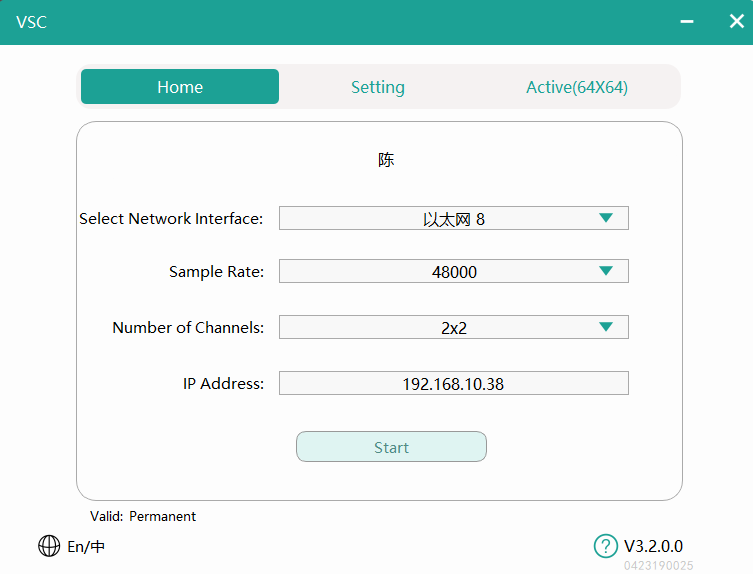Click the Sample Rate label
Viewport: 753px width, 574px height.
(216, 272)
